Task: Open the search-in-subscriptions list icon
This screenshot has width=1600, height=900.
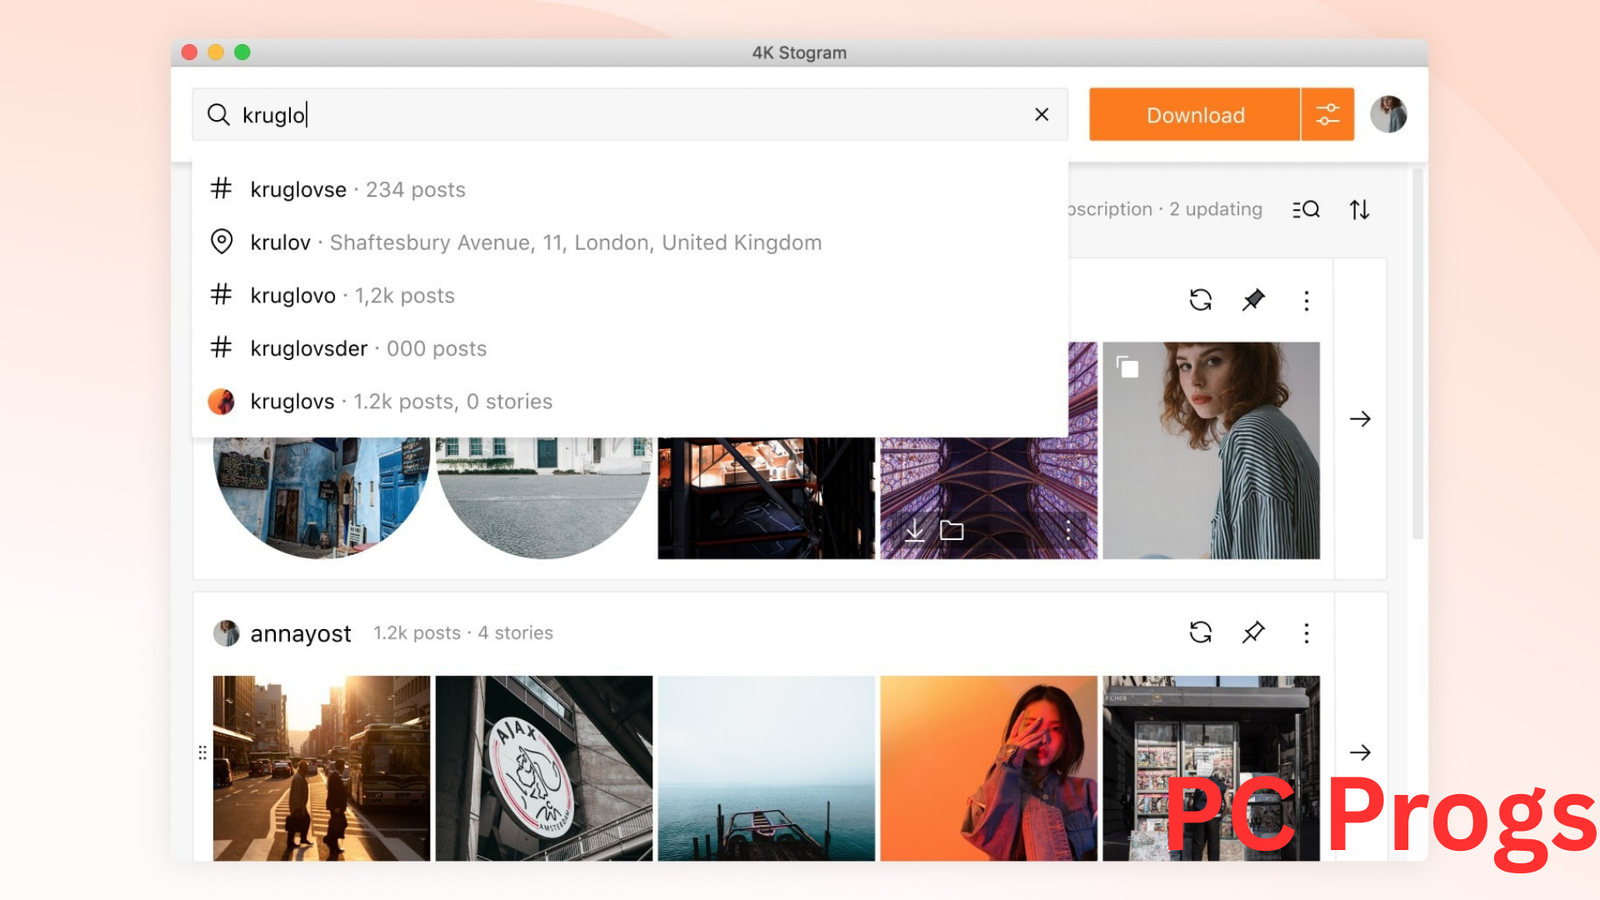Action: pyautogui.click(x=1306, y=210)
